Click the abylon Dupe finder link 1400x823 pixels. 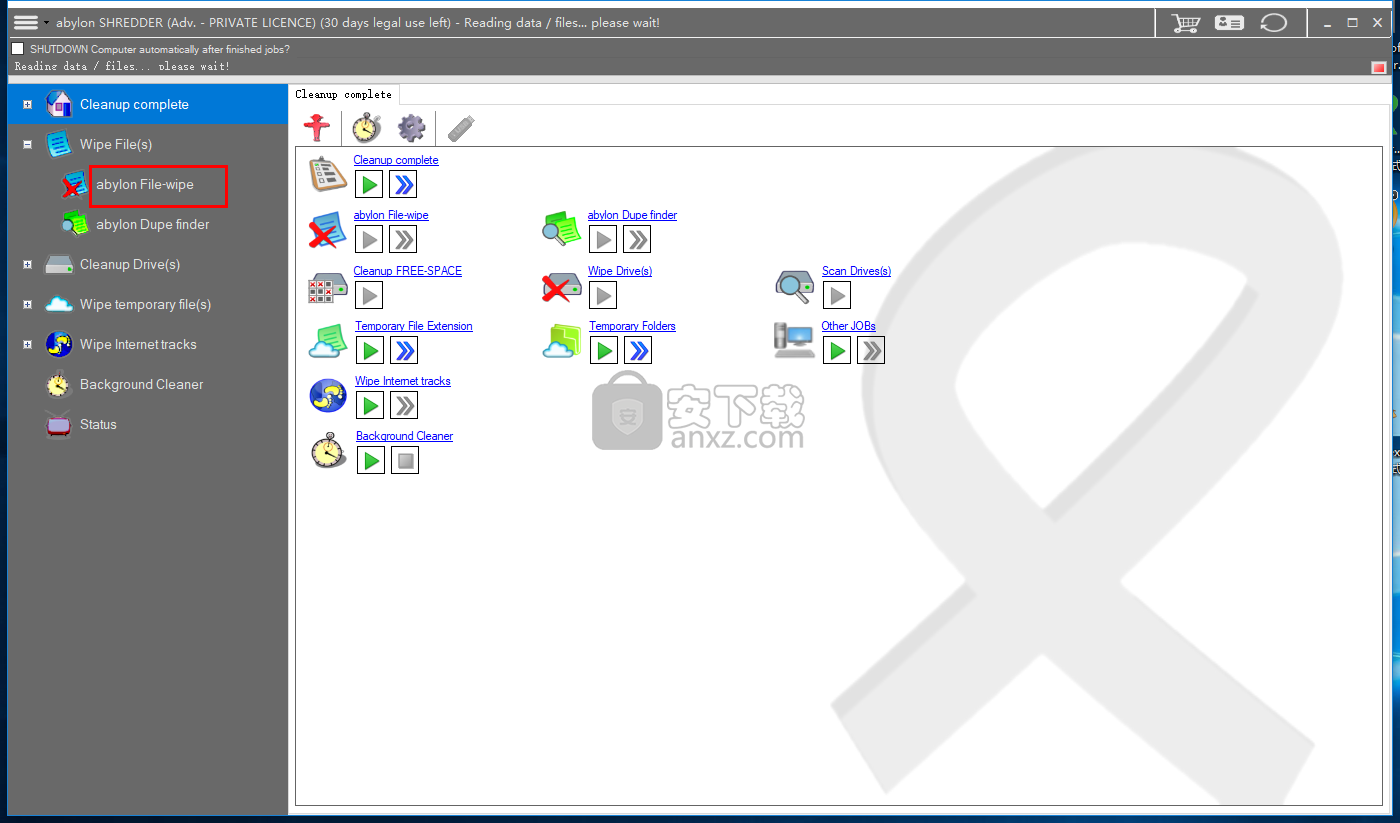(632, 215)
